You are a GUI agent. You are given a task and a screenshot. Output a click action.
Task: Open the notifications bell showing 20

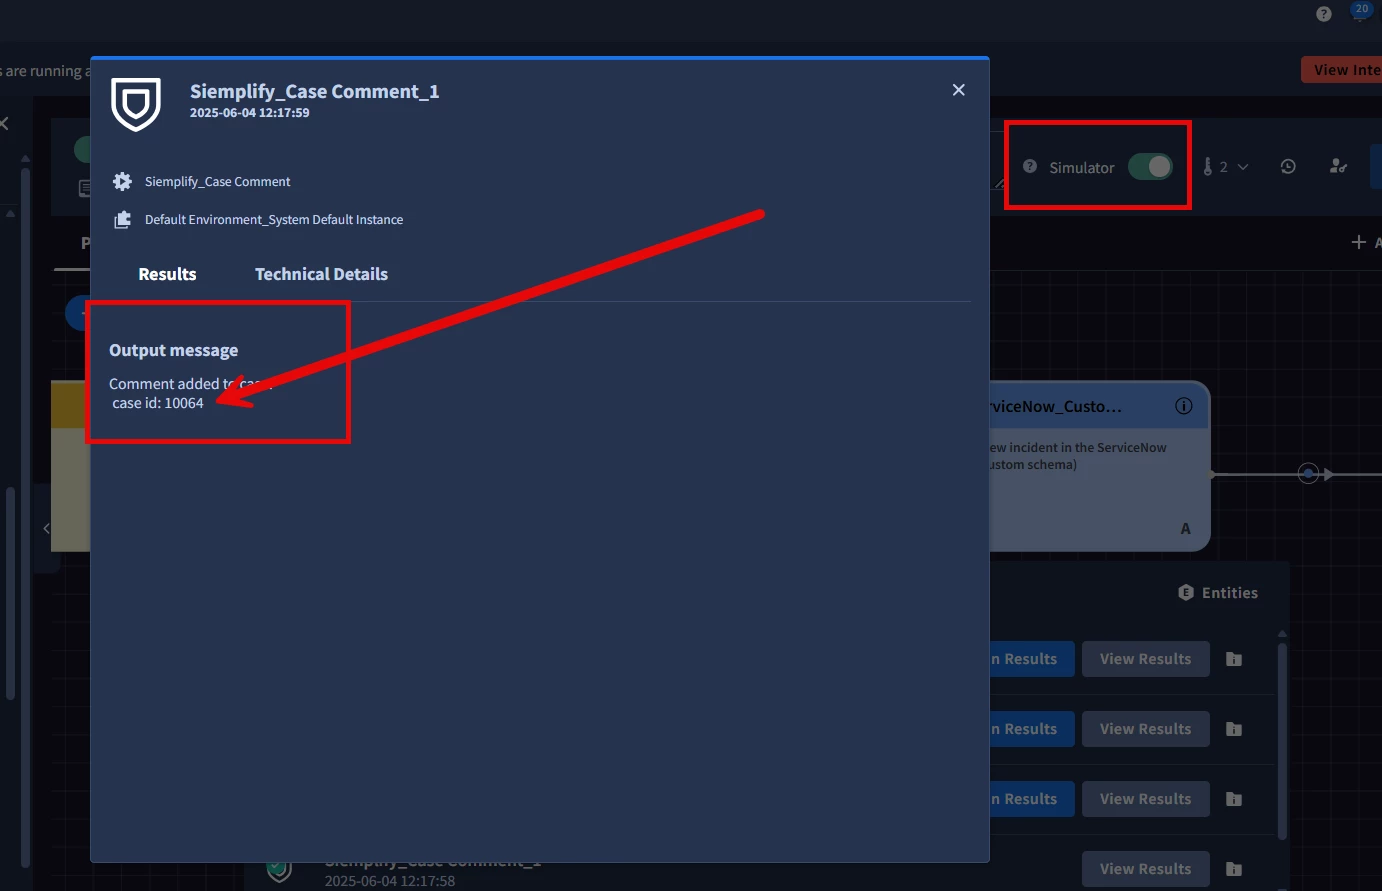pos(1361,11)
